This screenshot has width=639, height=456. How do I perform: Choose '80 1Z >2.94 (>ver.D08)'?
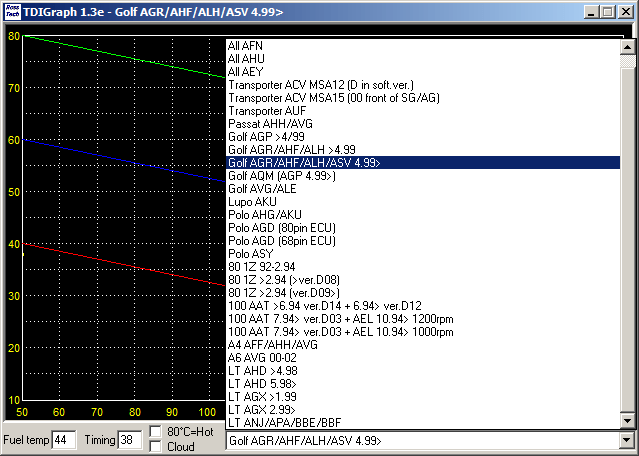click(423, 280)
